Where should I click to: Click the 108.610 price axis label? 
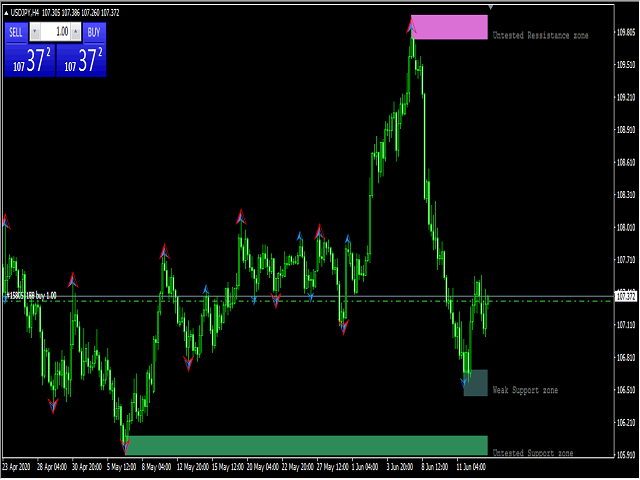click(x=625, y=162)
